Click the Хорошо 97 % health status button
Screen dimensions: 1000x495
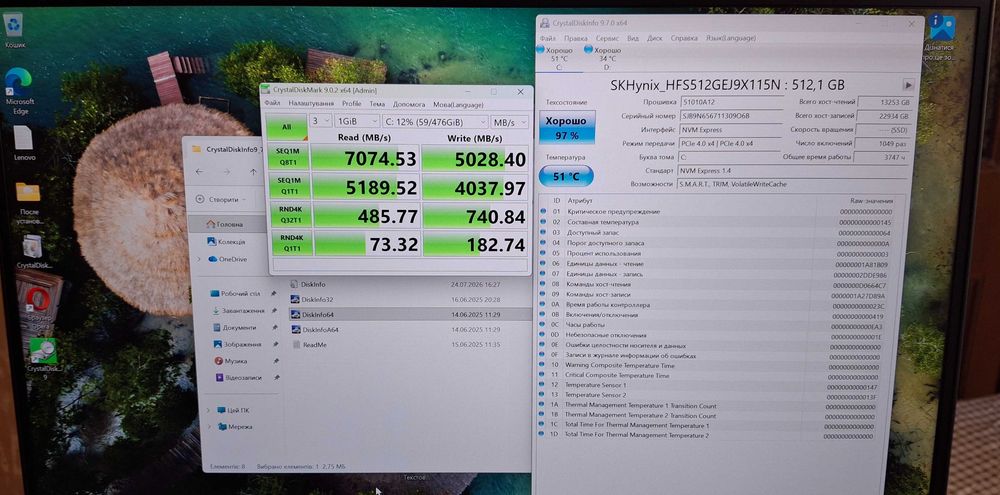tap(567, 127)
